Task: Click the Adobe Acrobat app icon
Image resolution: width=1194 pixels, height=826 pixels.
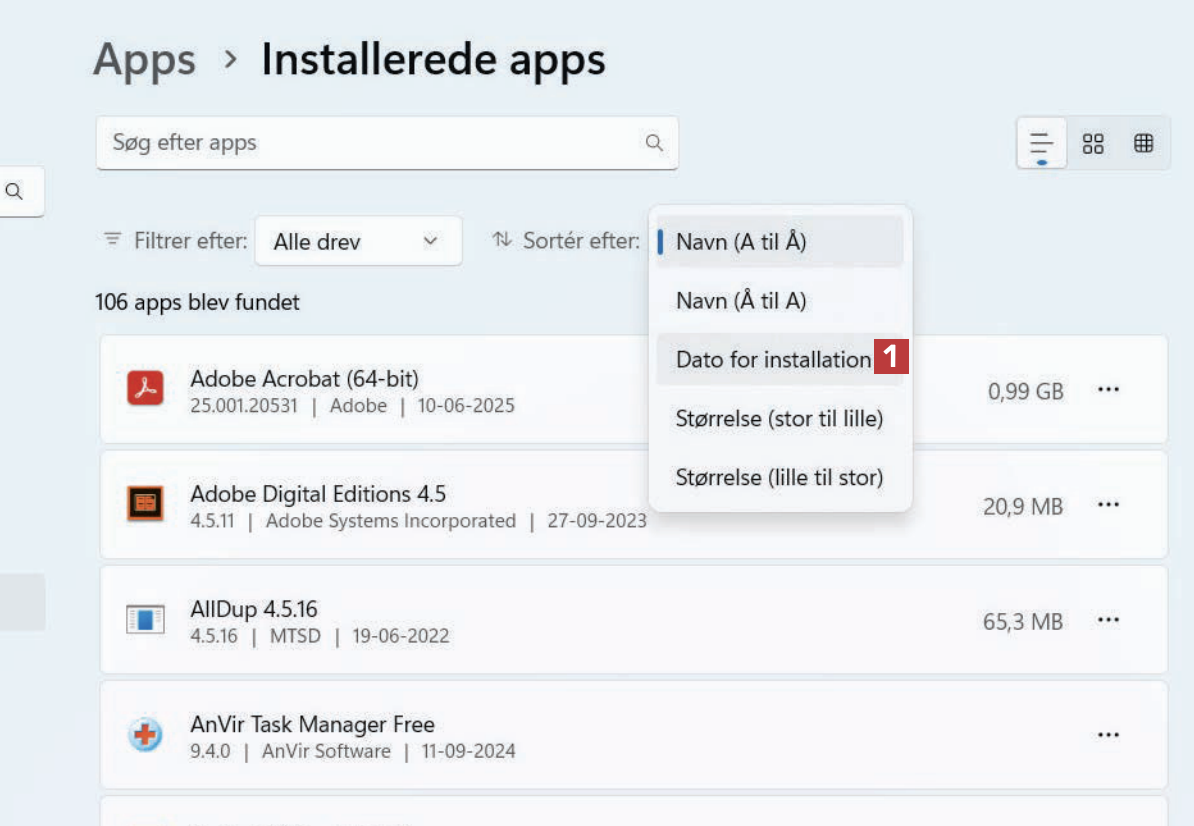Action: (x=145, y=389)
